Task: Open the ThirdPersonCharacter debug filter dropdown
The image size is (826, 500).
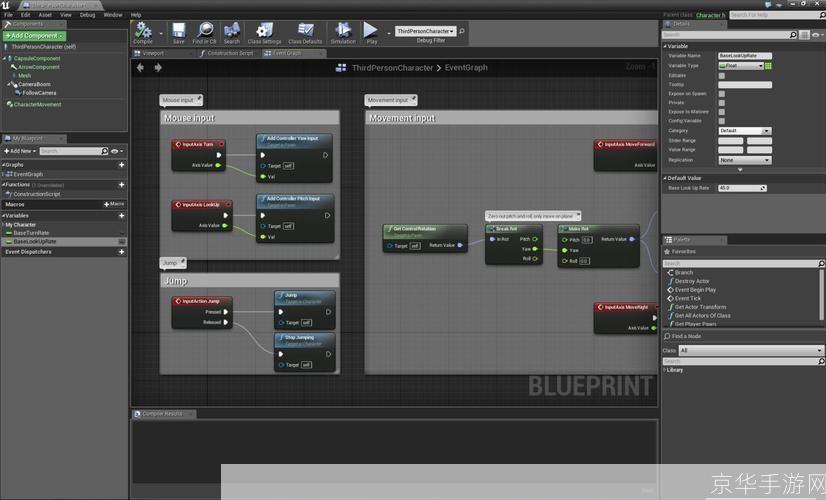Action: 426,31
